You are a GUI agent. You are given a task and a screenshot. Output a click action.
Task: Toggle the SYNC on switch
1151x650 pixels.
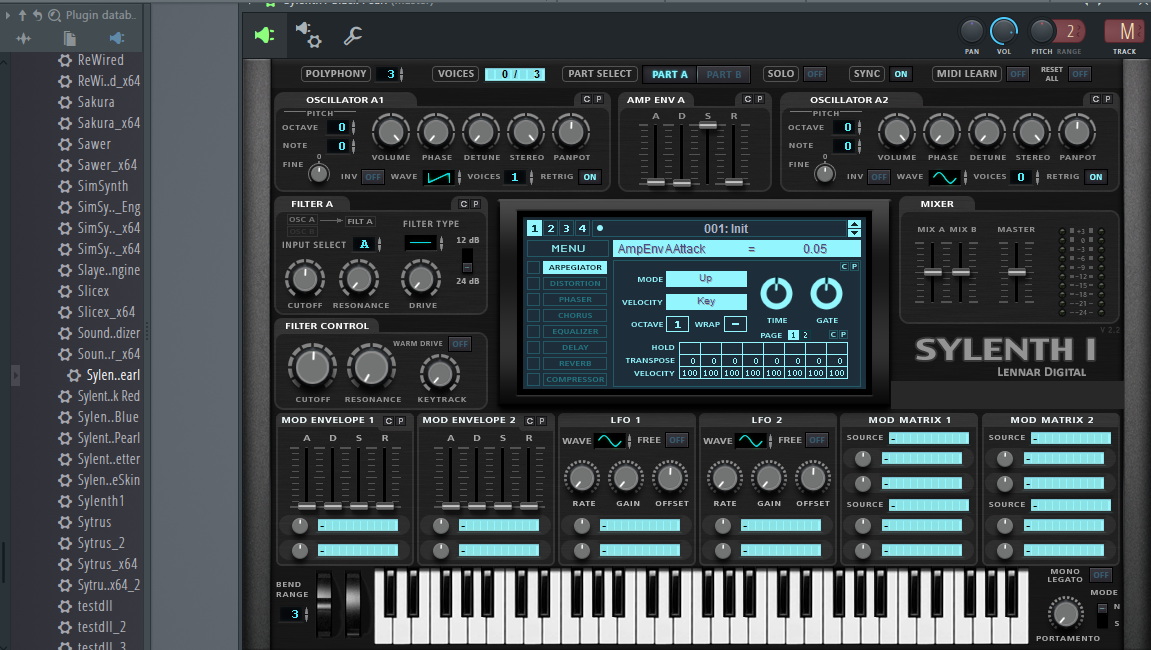901,74
